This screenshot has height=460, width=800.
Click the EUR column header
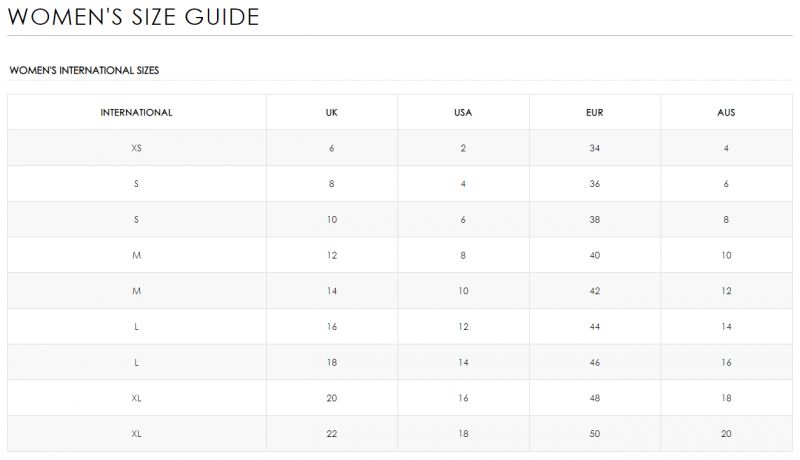595,112
